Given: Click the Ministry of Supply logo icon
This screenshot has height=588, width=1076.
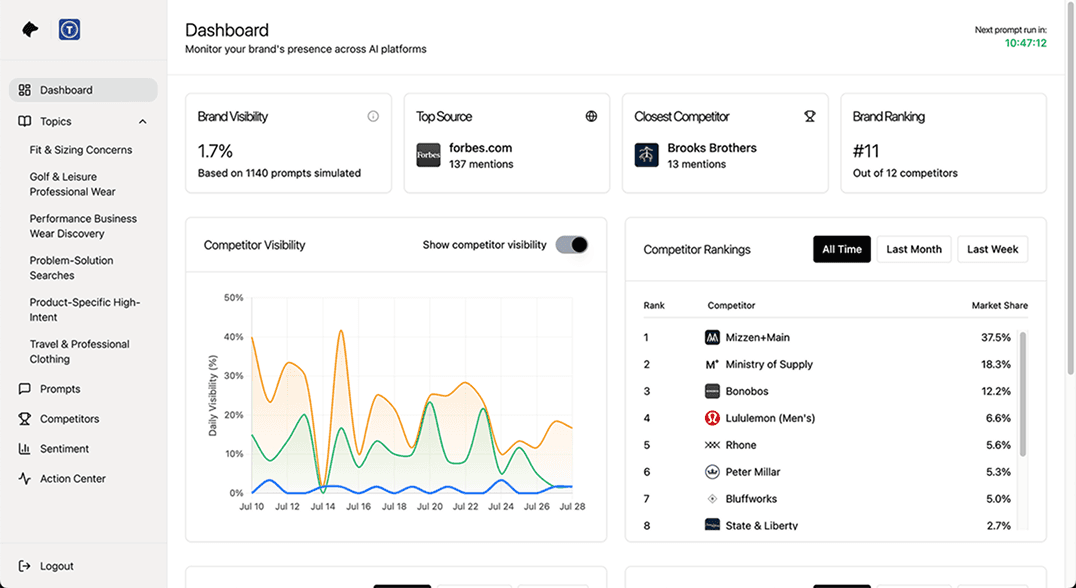Looking at the screenshot, I should click(712, 364).
